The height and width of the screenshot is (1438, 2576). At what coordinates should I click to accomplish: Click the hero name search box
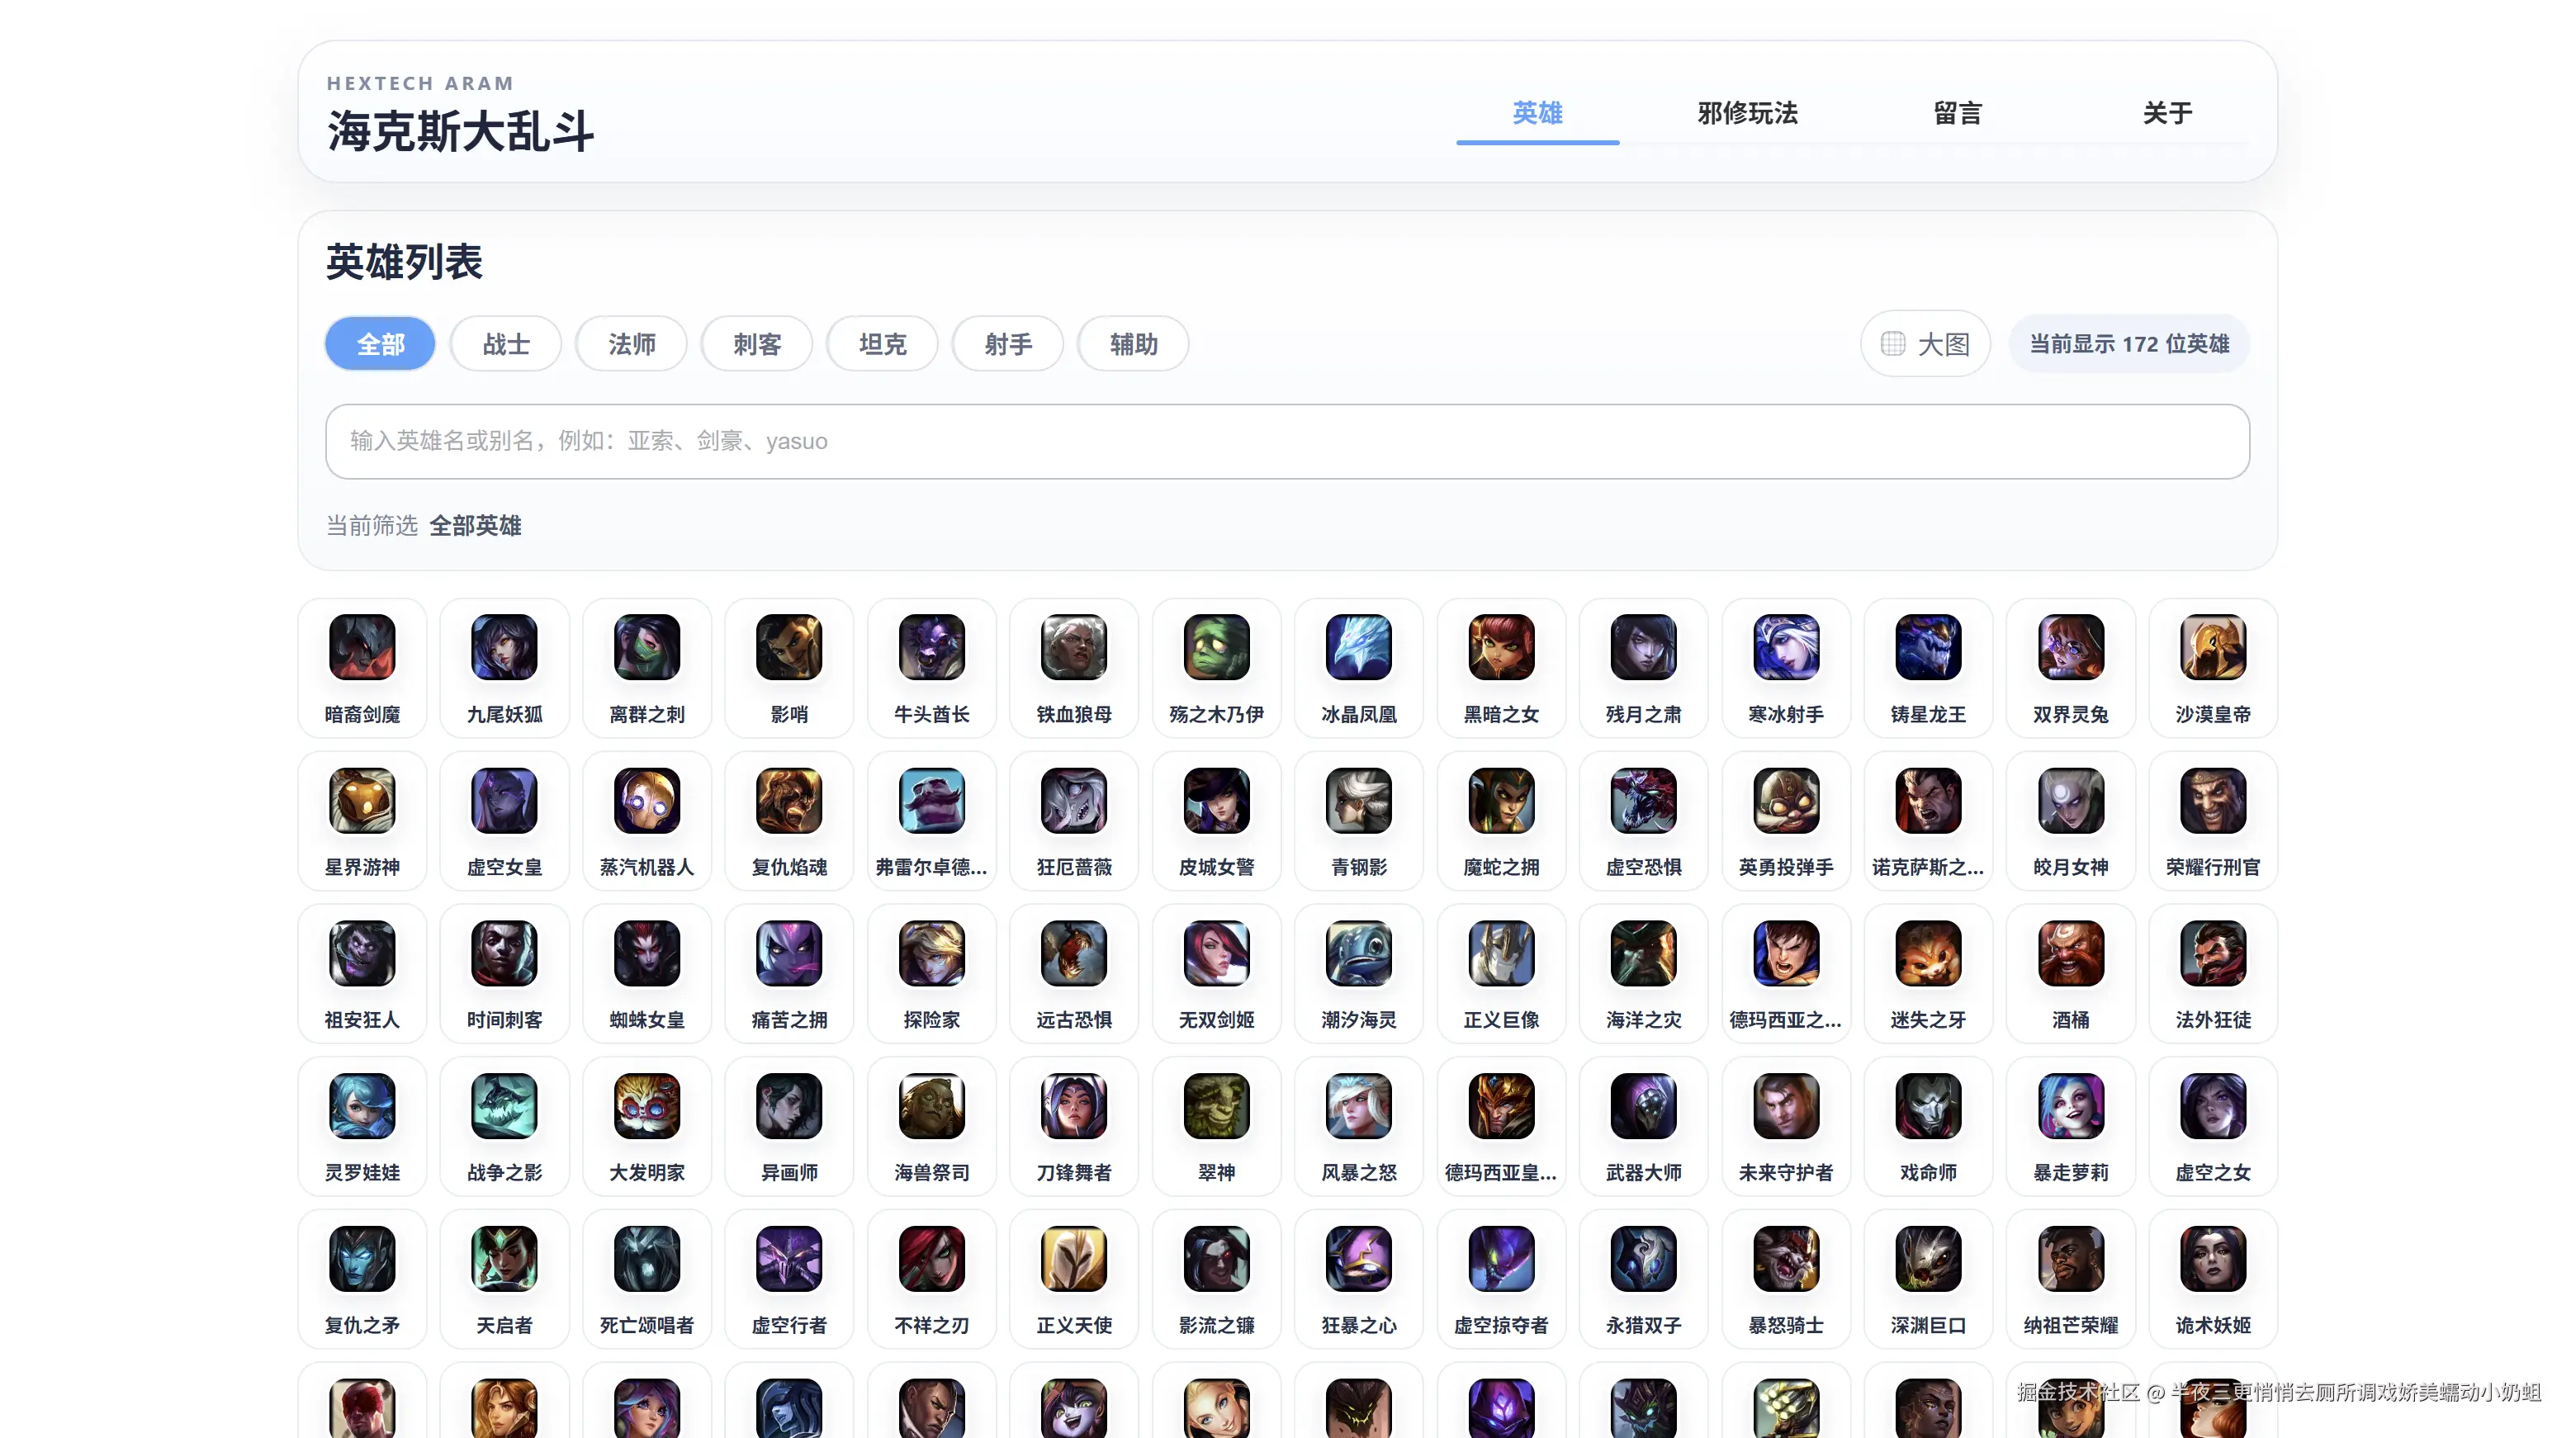pos(1288,441)
